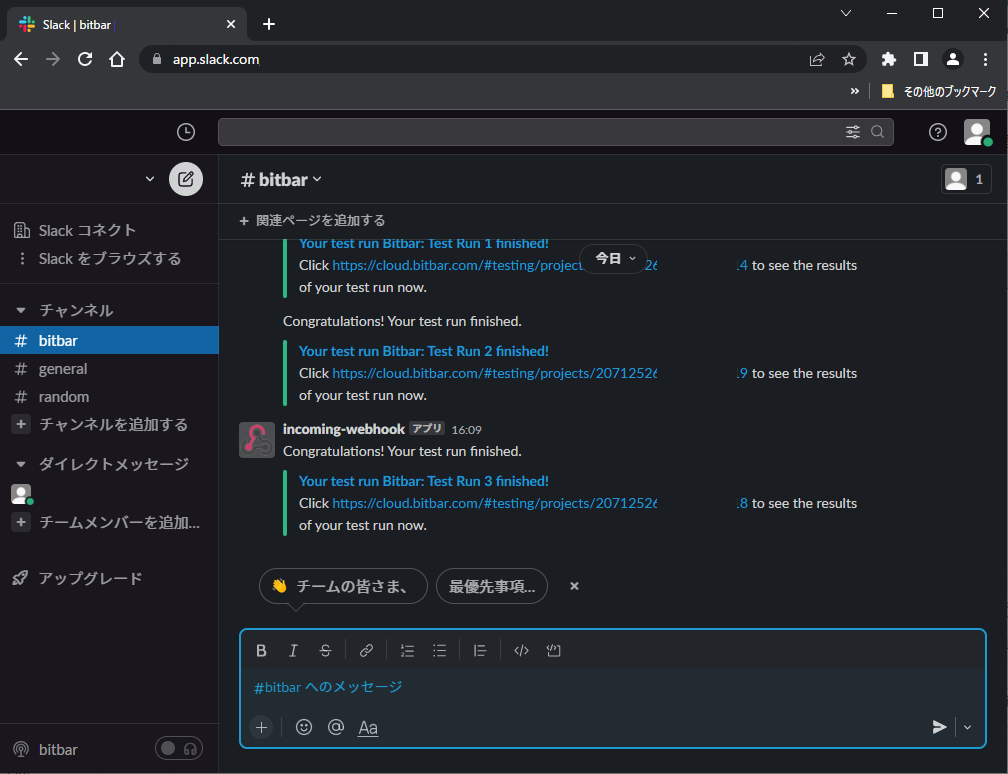
Task: Click the search magnifier icon
Action: coord(877,132)
